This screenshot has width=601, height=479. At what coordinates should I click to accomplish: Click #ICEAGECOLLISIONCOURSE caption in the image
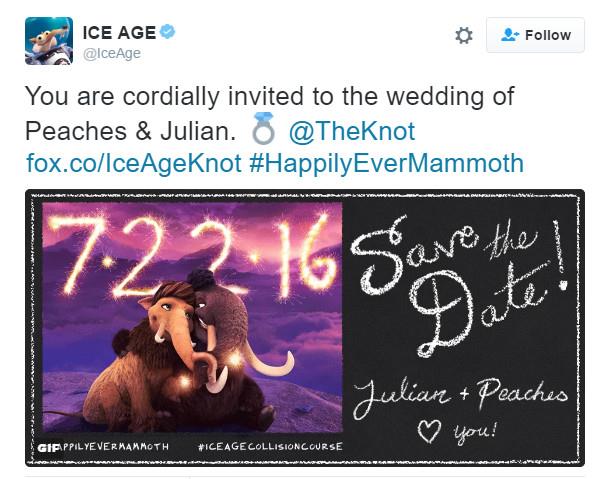point(270,446)
